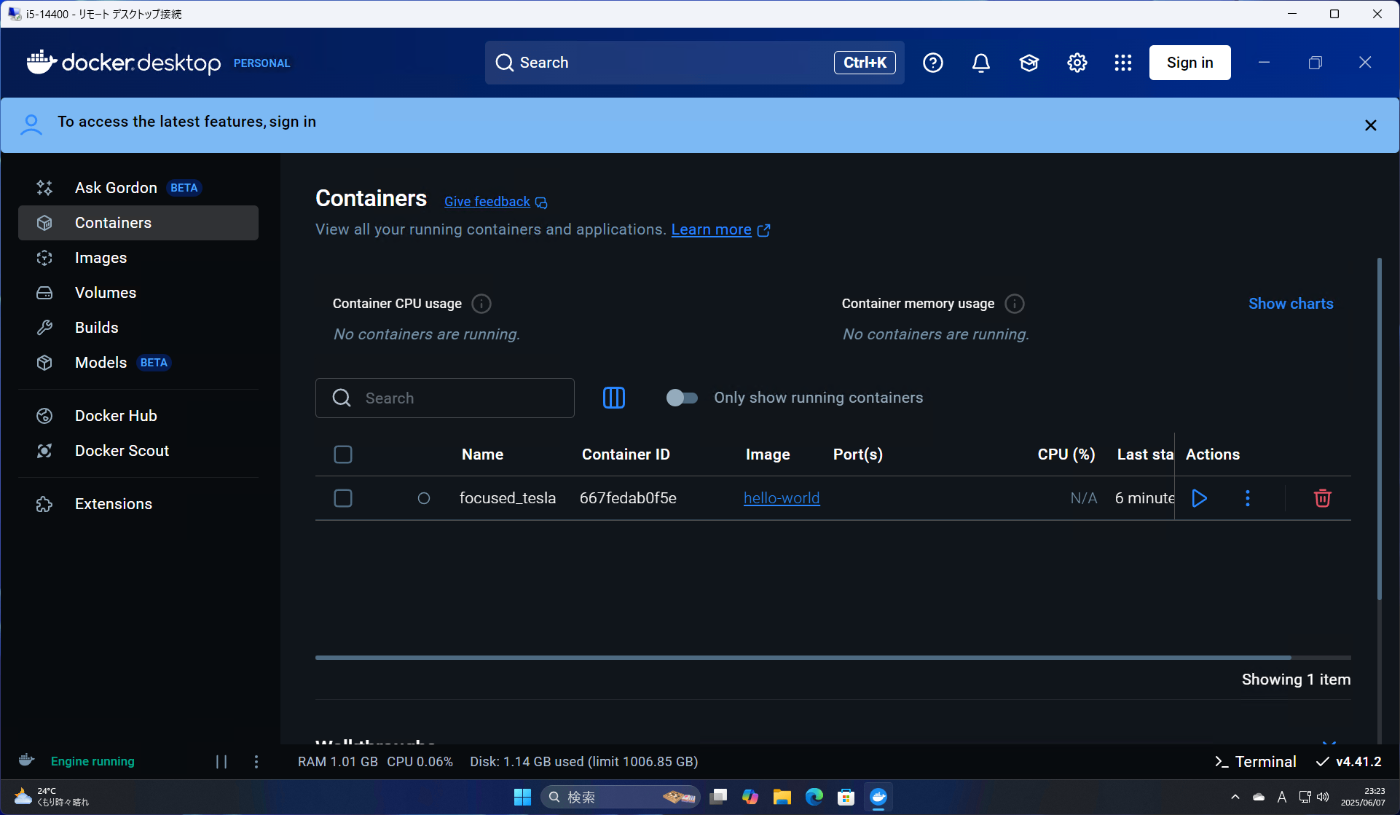Open engine options three-dot menu
This screenshot has width=1400, height=815.
[x=256, y=762]
